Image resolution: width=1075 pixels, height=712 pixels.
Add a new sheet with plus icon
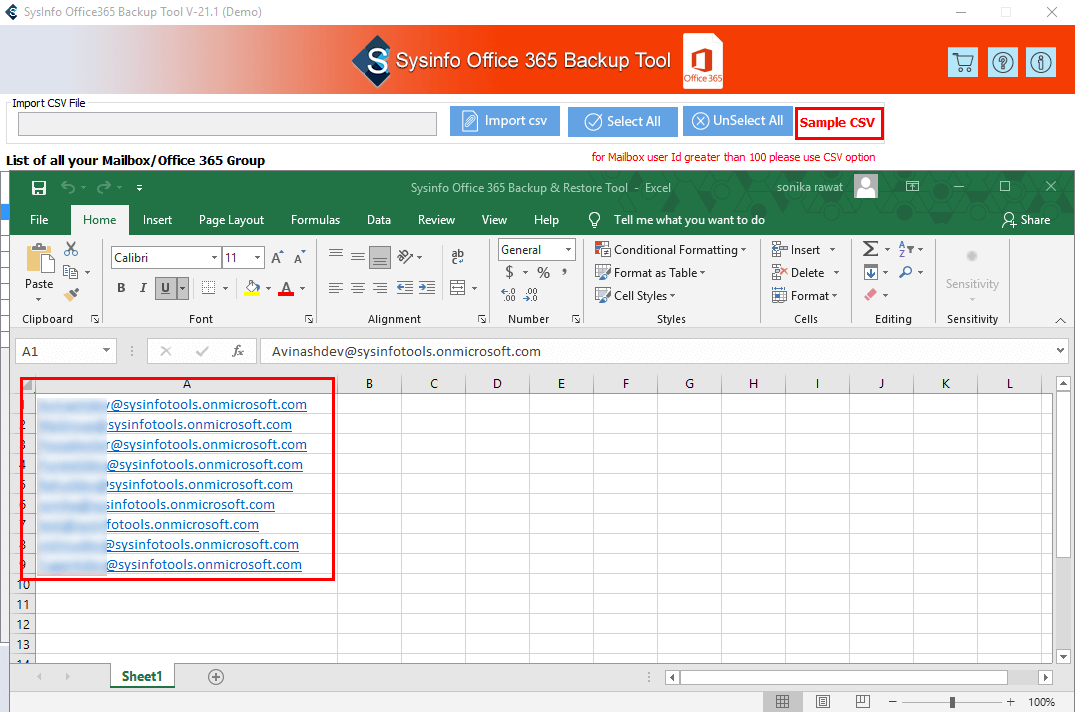click(x=216, y=677)
